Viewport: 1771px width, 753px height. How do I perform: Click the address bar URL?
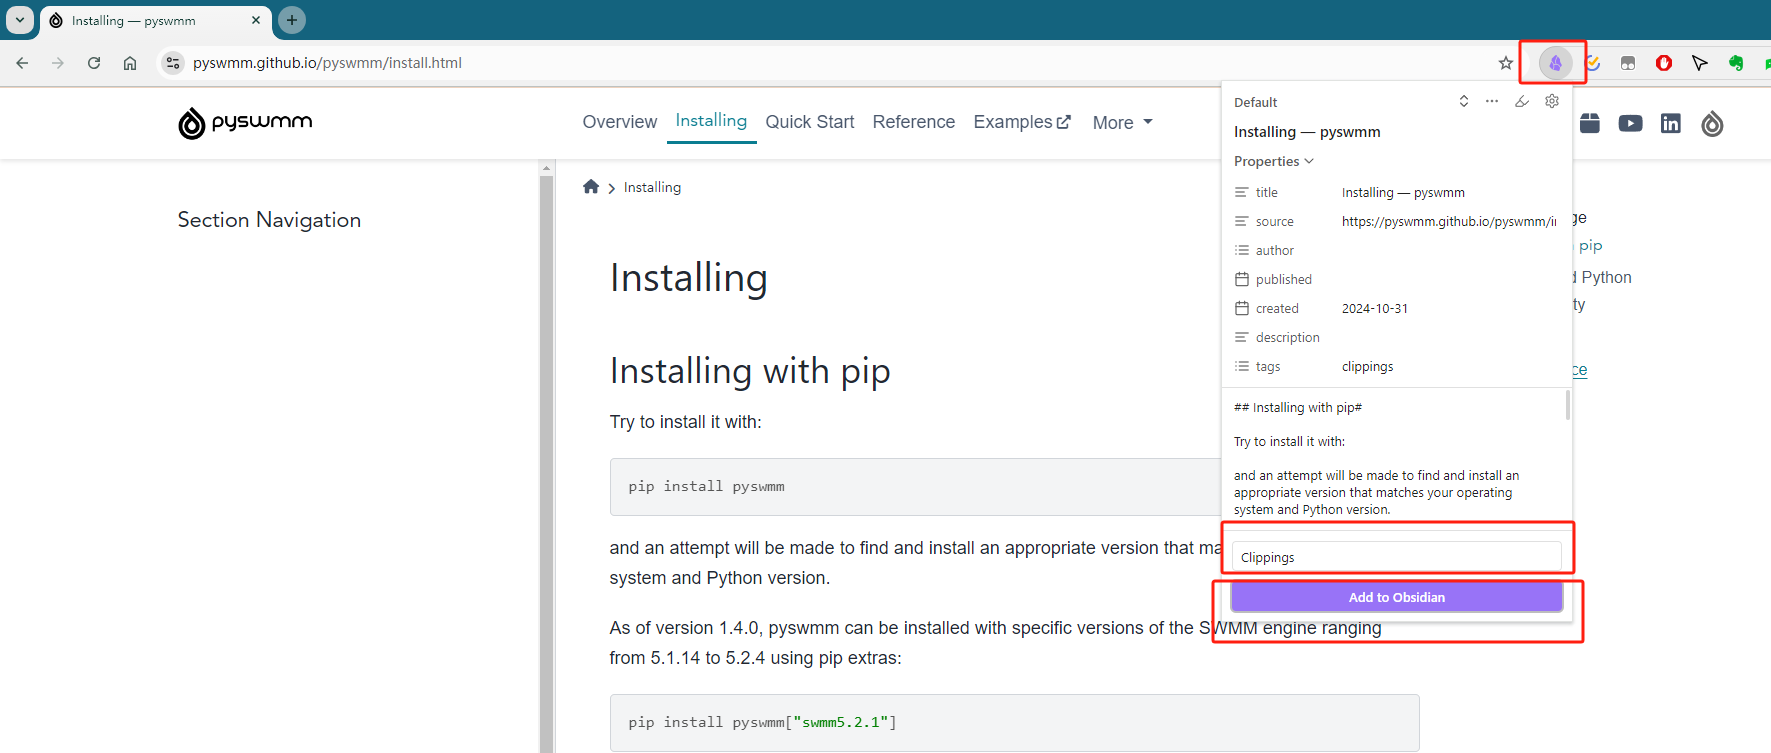(327, 63)
